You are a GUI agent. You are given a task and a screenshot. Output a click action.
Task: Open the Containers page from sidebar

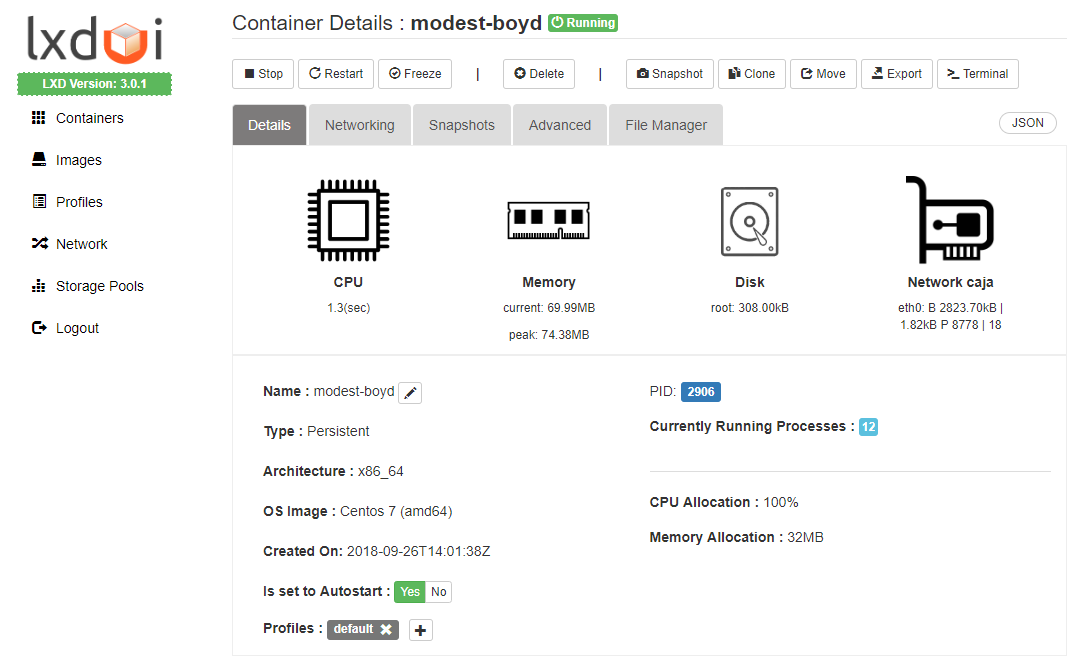point(90,118)
